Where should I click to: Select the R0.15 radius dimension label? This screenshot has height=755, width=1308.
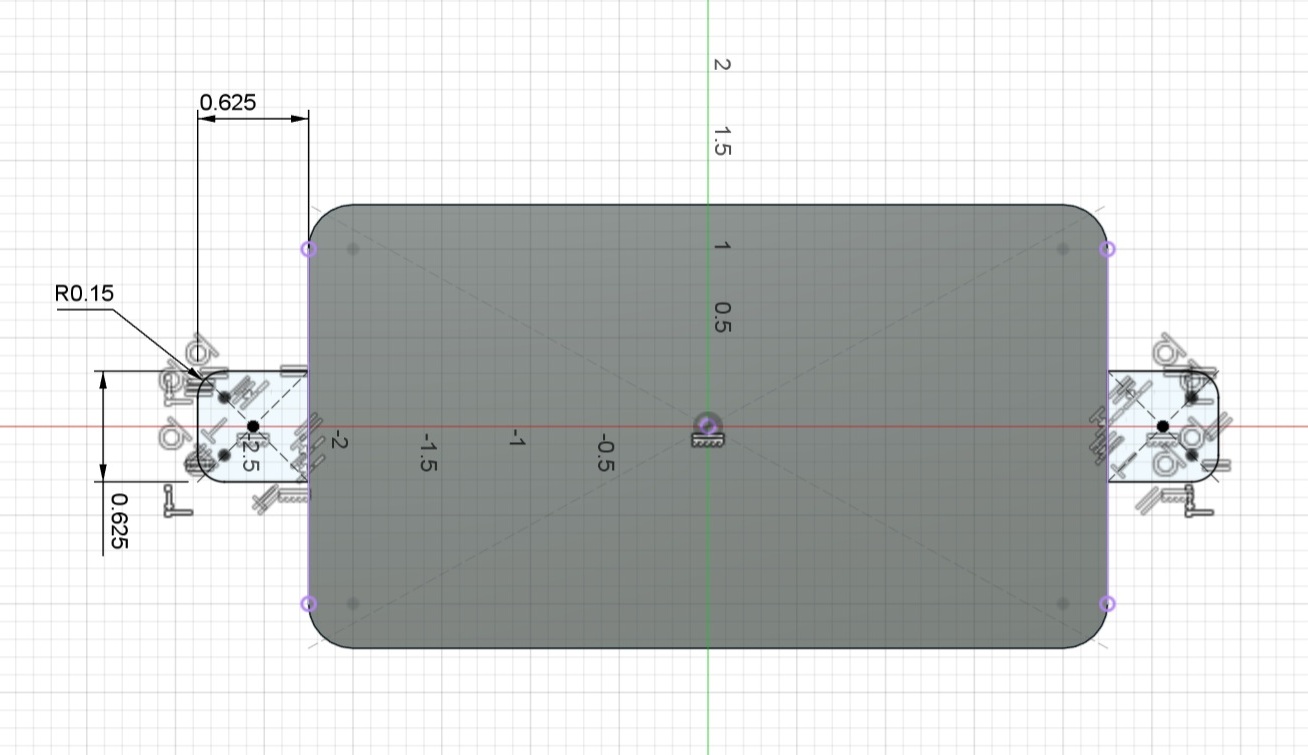[85, 293]
